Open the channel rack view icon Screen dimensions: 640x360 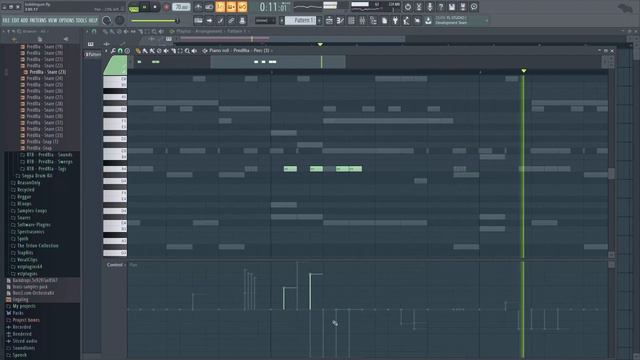[x=351, y=20]
